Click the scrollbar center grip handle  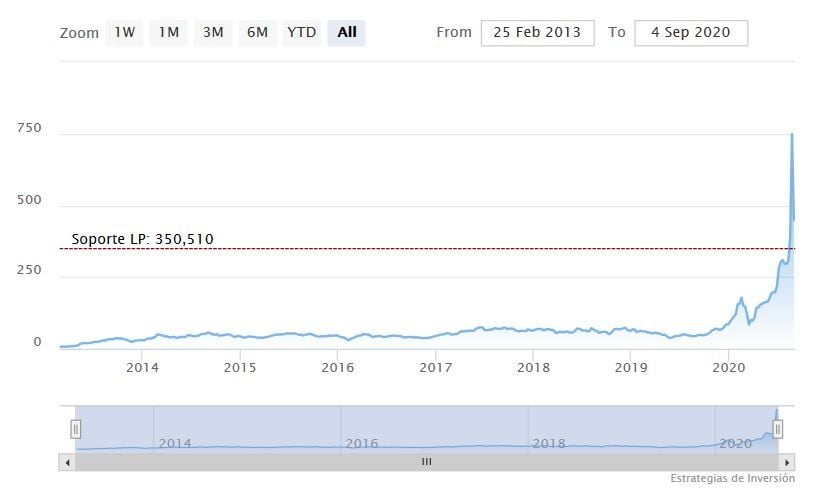tap(426, 462)
